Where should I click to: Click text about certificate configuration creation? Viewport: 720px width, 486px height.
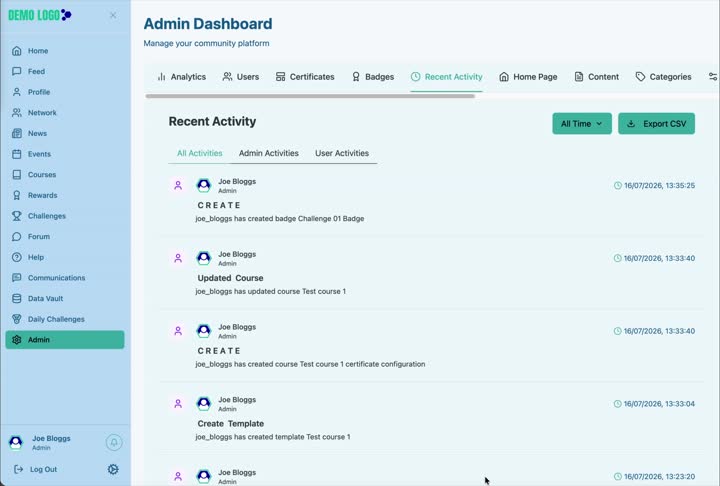[310, 364]
